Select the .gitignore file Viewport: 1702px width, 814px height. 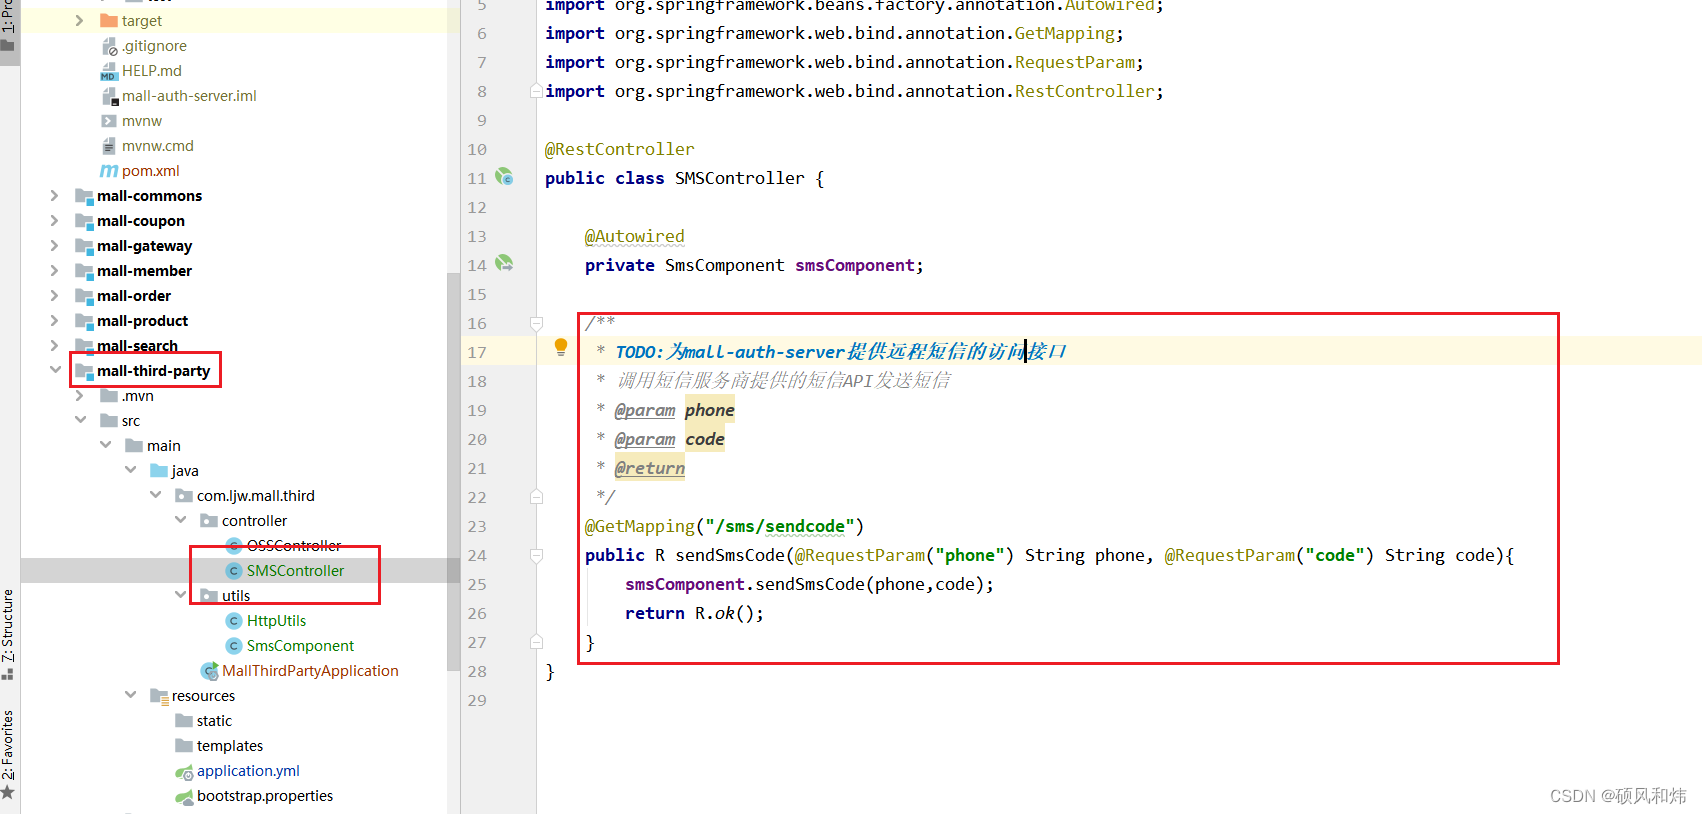click(x=154, y=46)
